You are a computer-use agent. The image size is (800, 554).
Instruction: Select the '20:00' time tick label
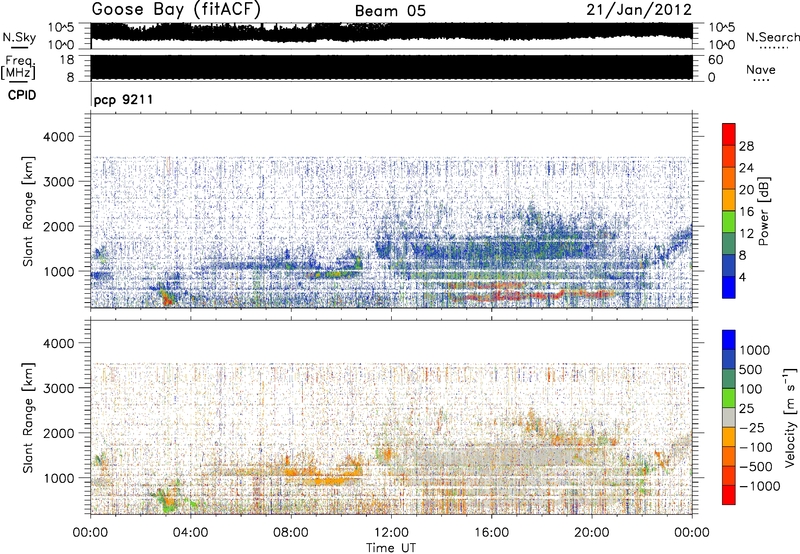click(x=592, y=532)
